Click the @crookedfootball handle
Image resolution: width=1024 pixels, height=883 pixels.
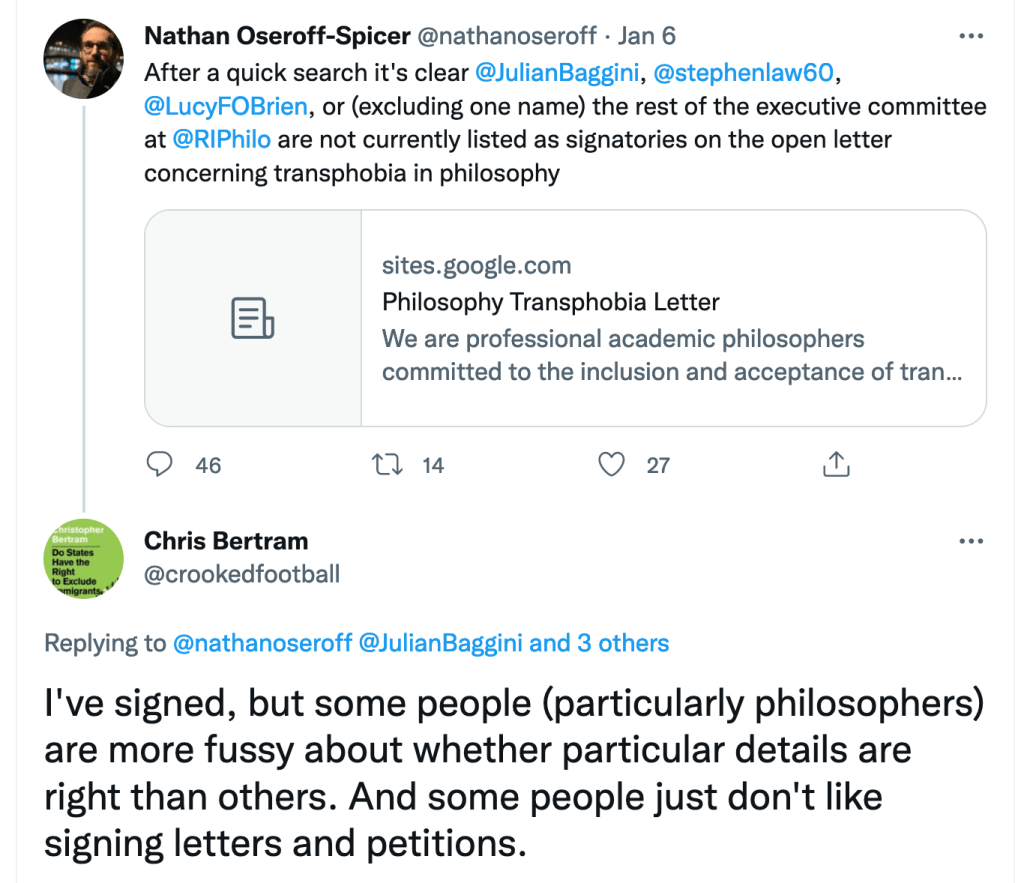[x=242, y=574]
